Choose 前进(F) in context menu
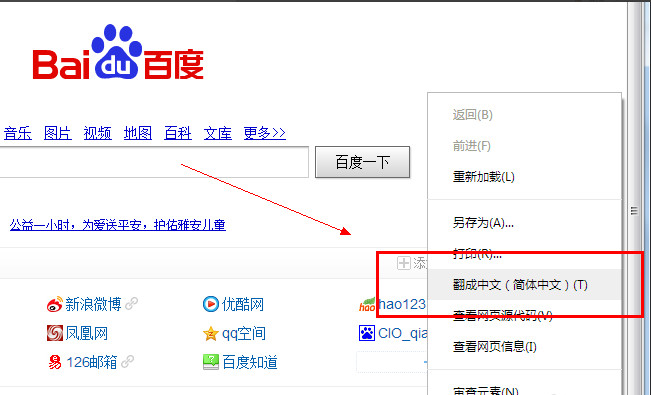The height and width of the screenshot is (395, 651). (x=524, y=146)
